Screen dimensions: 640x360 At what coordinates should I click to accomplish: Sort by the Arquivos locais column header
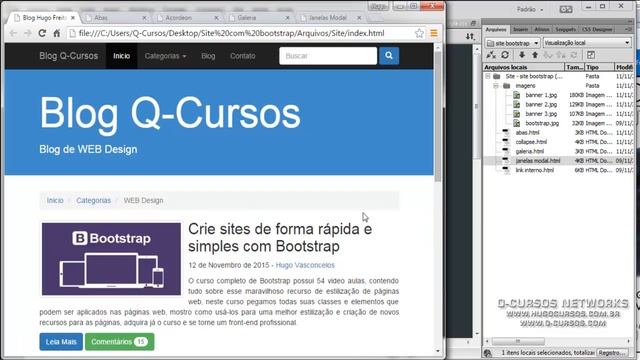click(x=524, y=67)
